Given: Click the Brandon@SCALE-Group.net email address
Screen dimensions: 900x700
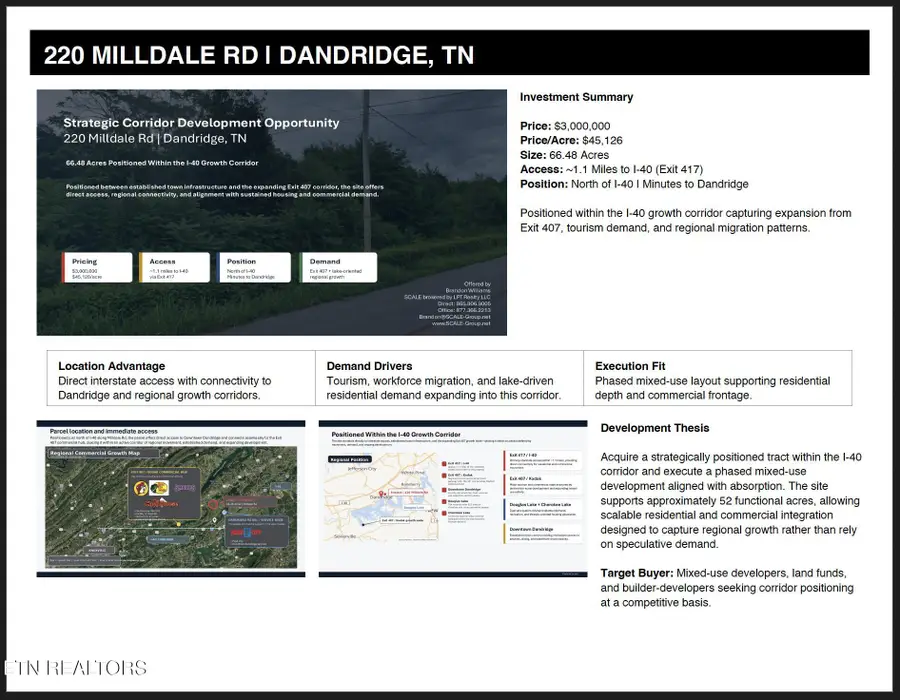Looking at the screenshot, I should click(x=455, y=317).
